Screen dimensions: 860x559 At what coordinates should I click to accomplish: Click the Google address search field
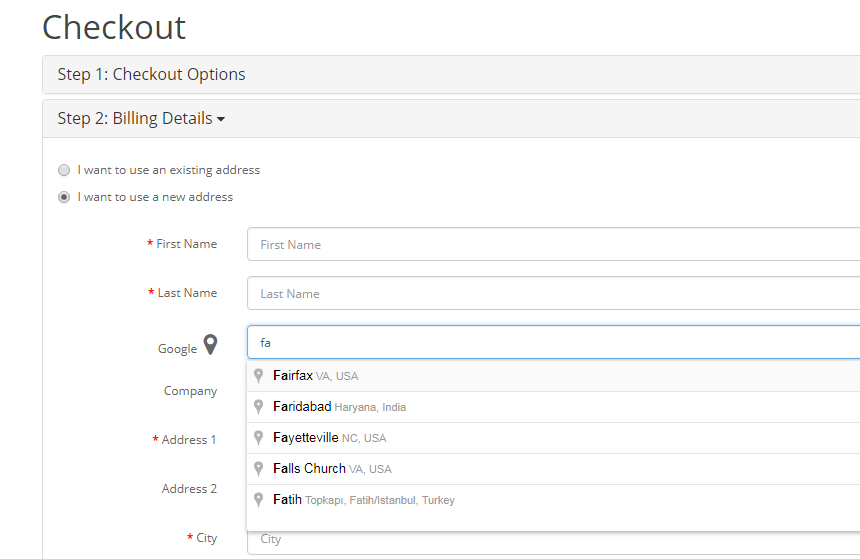tap(553, 342)
